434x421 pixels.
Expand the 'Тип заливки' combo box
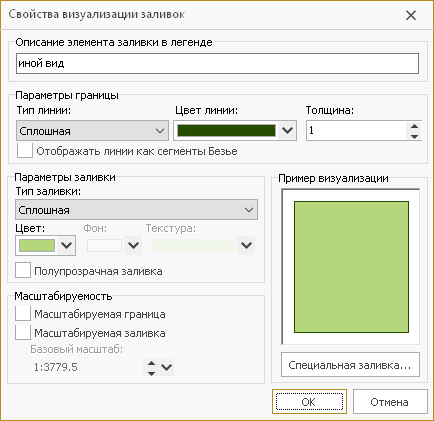pyautogui.click(x=136, y=210)
